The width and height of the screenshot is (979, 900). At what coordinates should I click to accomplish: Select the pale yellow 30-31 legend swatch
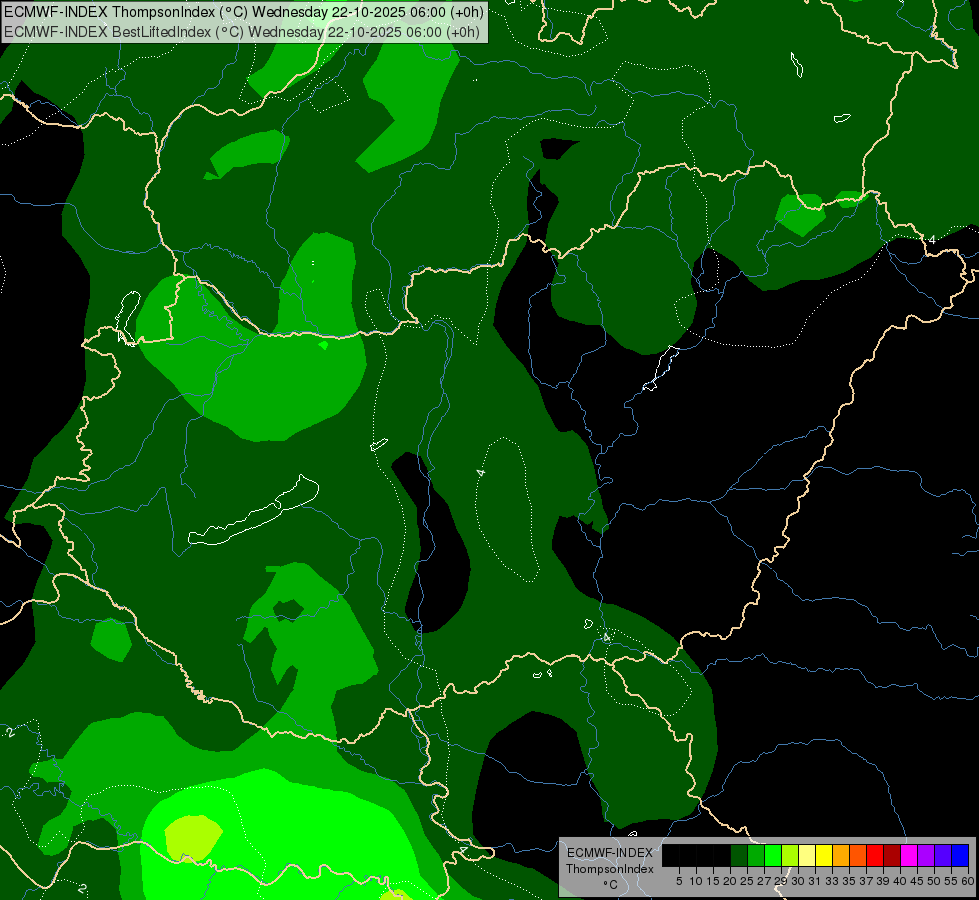tap(807, 855)
